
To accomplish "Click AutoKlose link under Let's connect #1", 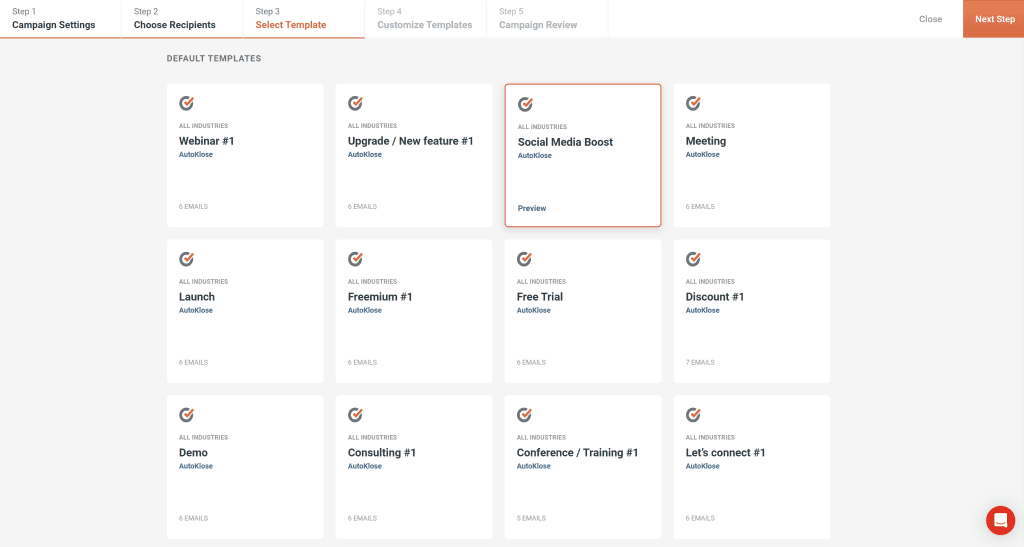I will tap(703, 467).
